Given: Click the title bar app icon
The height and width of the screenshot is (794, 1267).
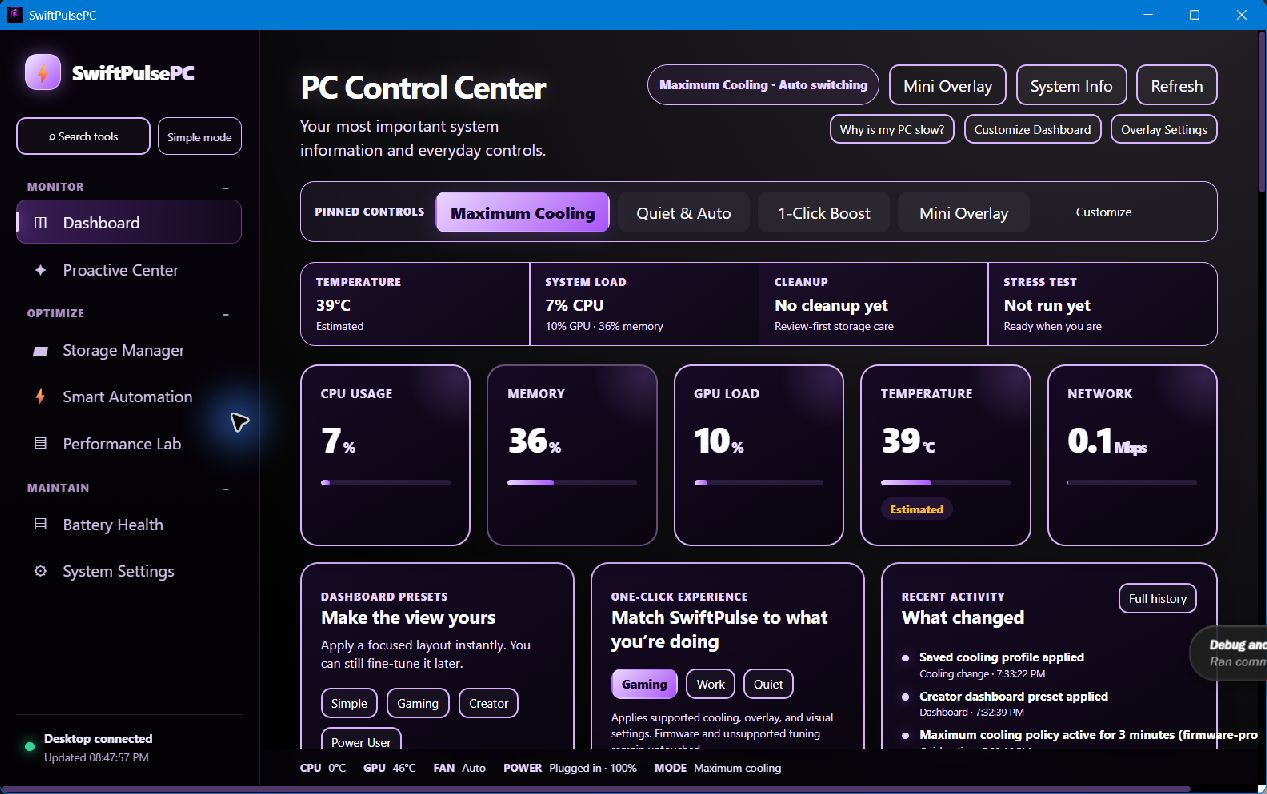Looking at the screenshot, I should [14, 15].
